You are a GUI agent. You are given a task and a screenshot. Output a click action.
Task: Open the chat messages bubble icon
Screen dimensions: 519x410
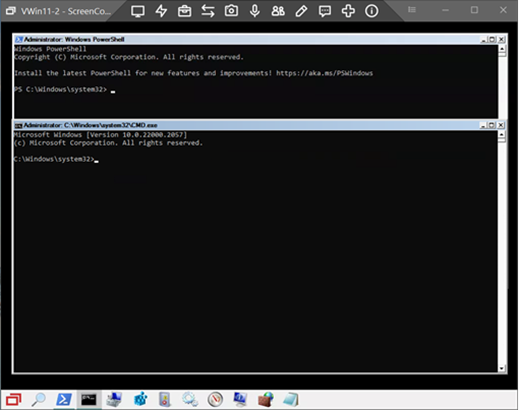tap(325, 11)
